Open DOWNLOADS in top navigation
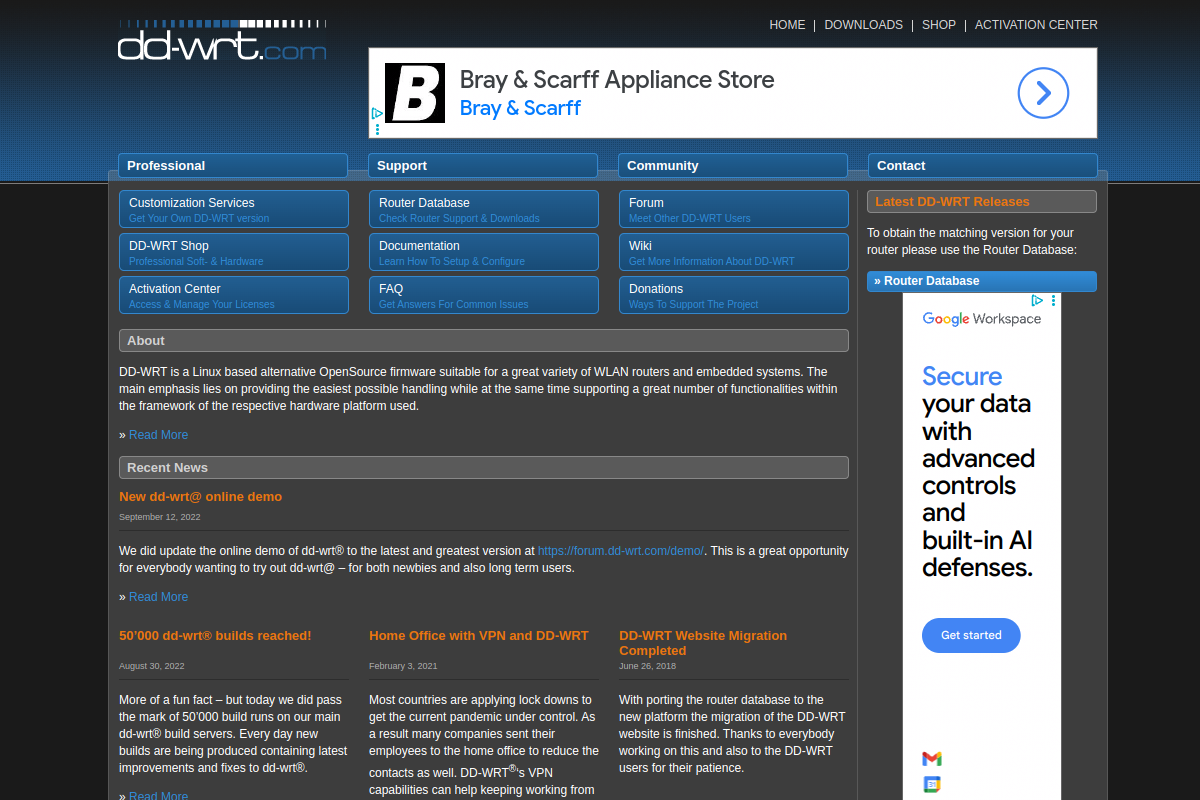Screen dimensions: 1200x800 point(863,25)
